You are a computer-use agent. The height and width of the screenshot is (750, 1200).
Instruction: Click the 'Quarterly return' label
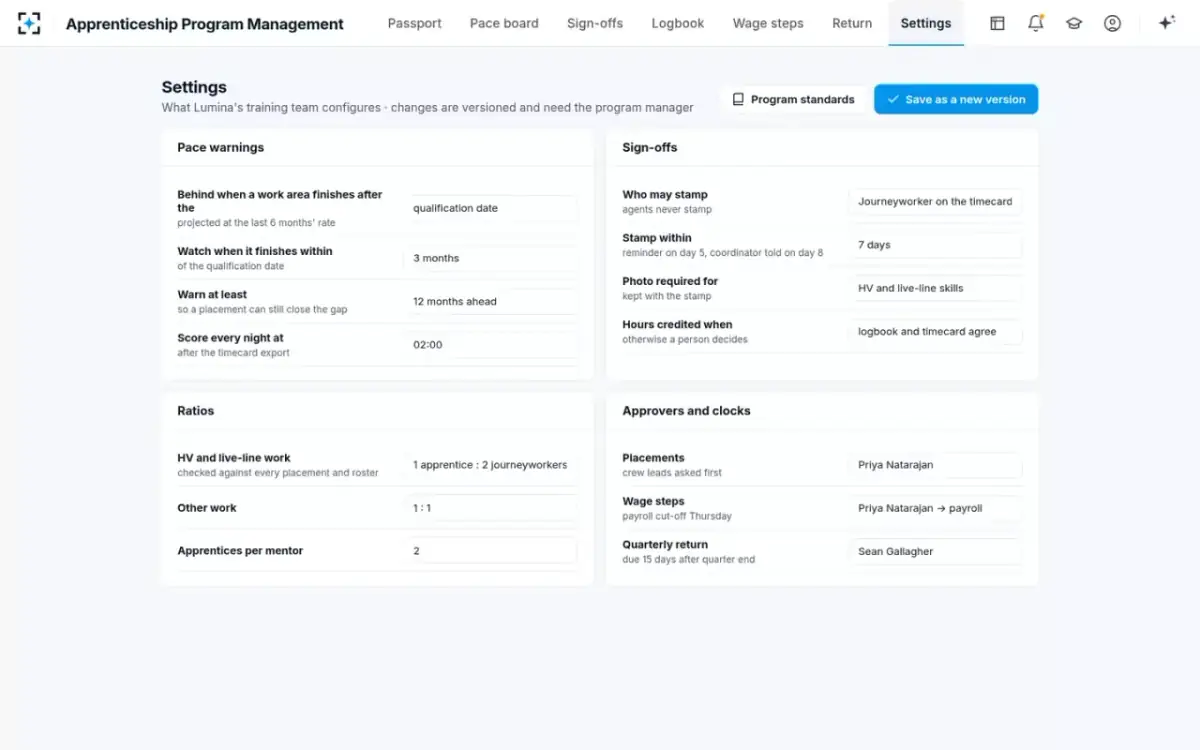click(665, 545)
